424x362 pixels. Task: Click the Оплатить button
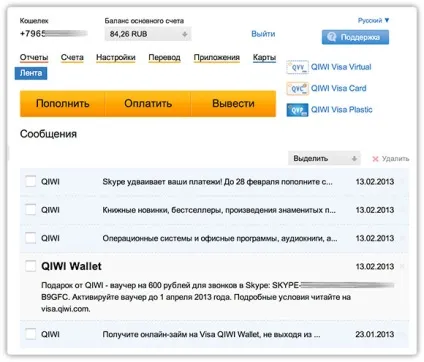point(148,104)
